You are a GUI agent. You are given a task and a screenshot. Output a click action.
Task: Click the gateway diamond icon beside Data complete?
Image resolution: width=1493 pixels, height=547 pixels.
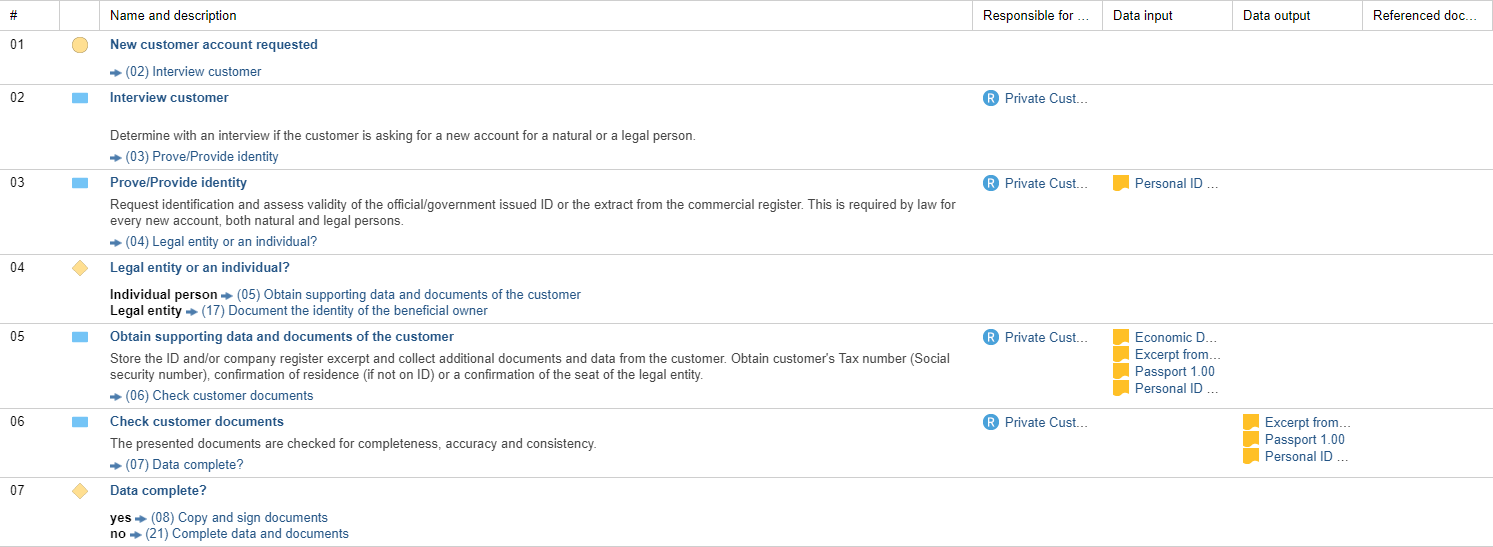click(x=80, y=491)
